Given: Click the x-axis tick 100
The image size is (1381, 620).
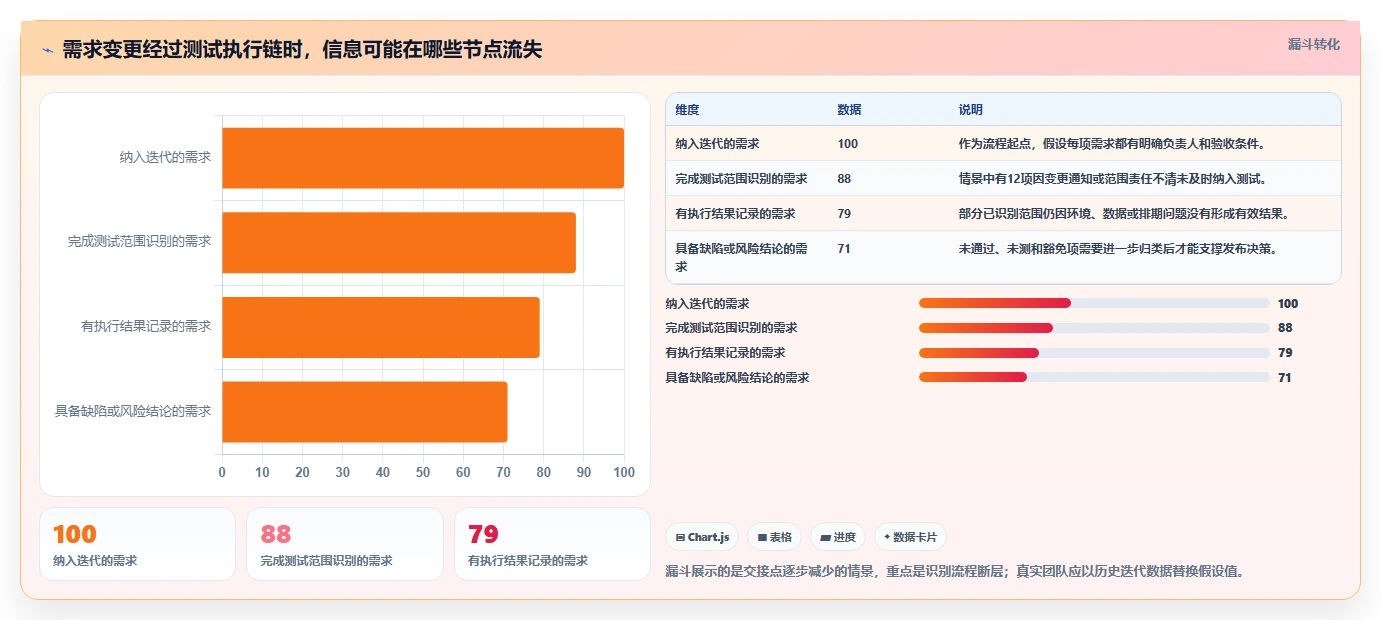Looking at the screenshot, I should [x=624, y=472].
